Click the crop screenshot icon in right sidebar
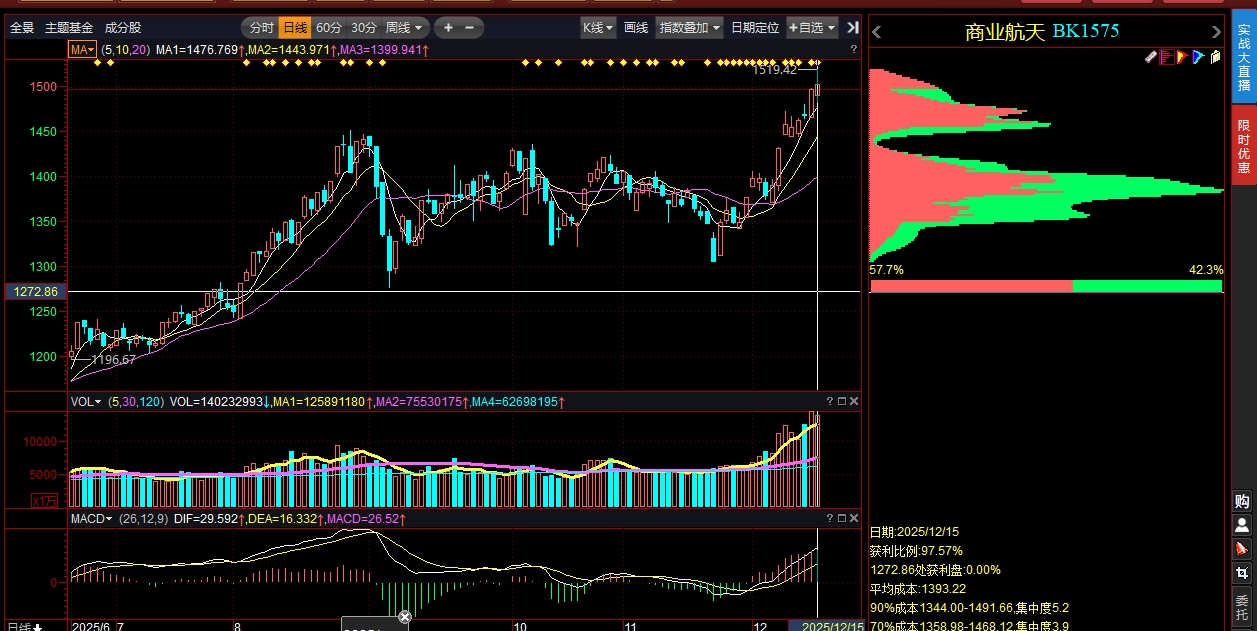 (1242, 574)
